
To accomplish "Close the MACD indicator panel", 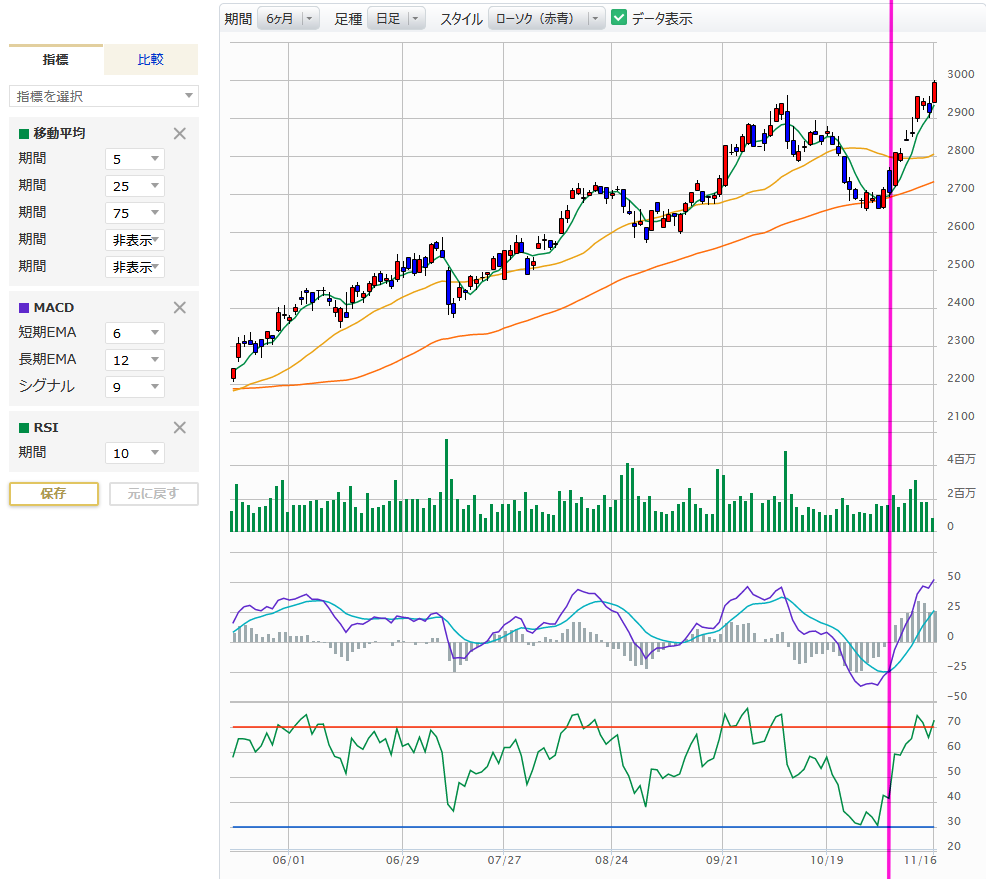I will 180,308.
